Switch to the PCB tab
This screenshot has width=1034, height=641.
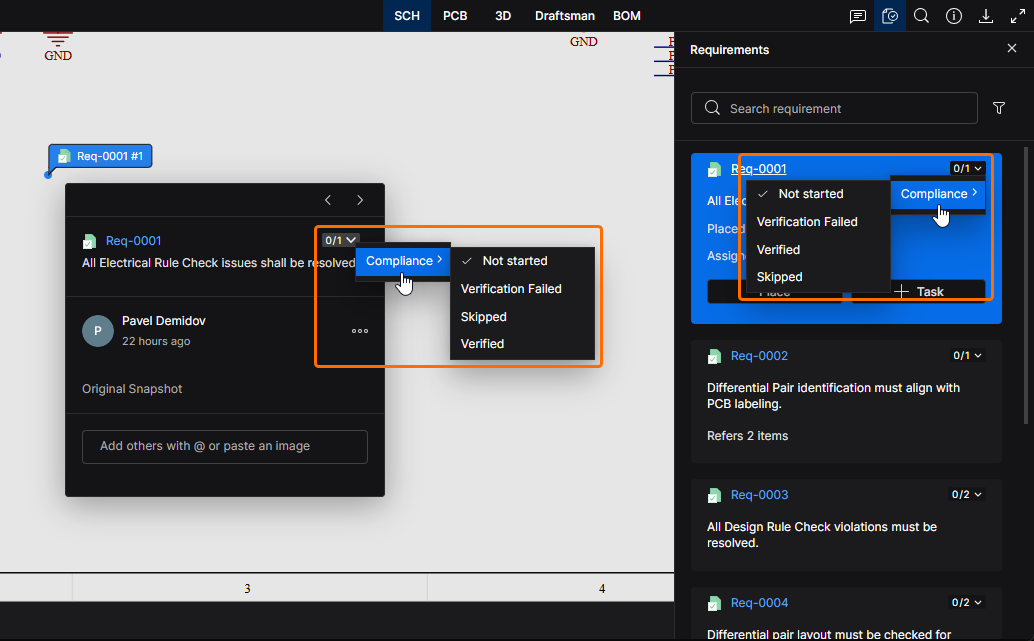click(x=455, y=16)
